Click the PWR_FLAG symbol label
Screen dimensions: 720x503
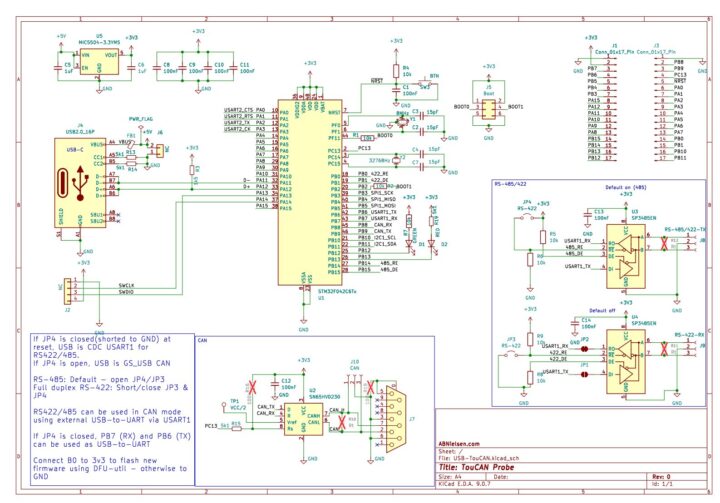coord(141,119)
